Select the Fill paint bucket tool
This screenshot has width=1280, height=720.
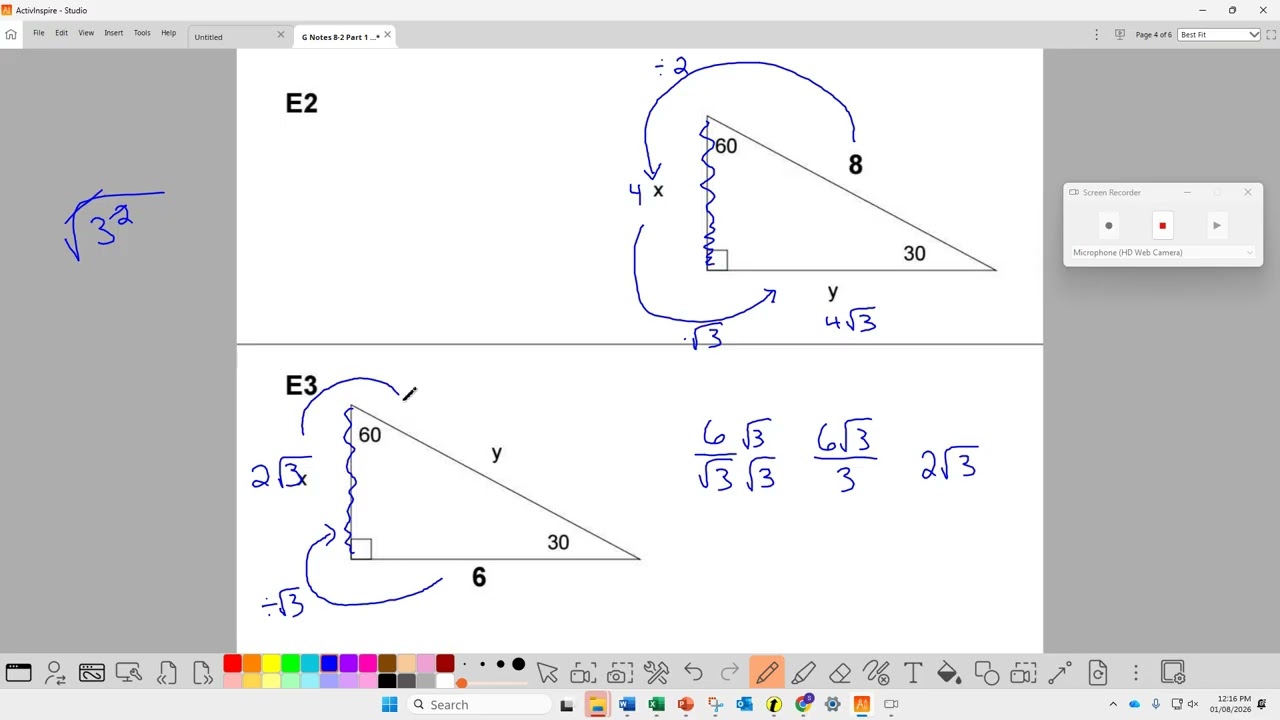tap(950, 673)
